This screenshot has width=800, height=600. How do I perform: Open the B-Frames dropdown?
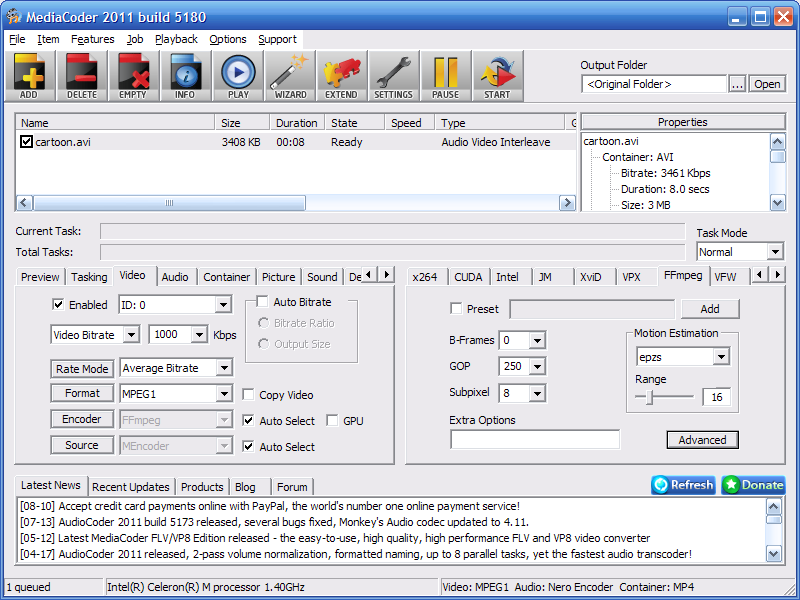click(x=537, y=340)
